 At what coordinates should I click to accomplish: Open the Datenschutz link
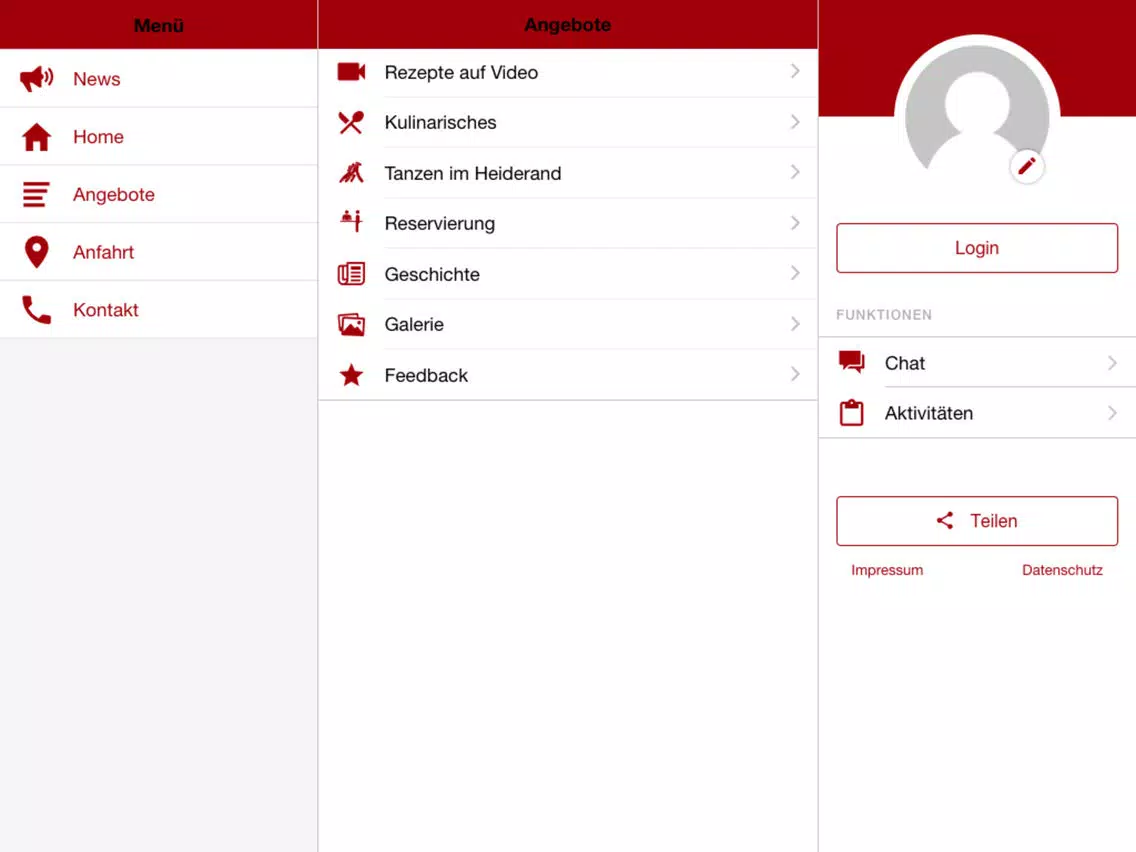(1062, 570)
